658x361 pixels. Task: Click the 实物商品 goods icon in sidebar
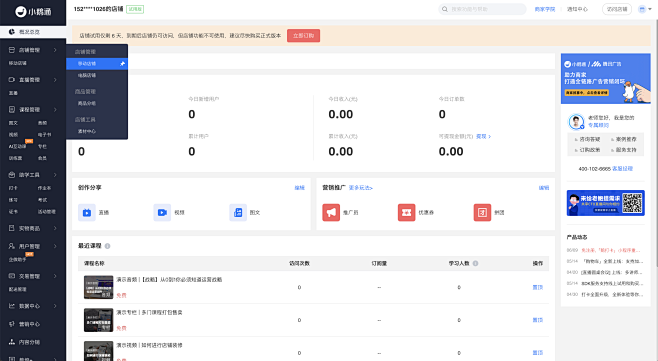[12, 228]
